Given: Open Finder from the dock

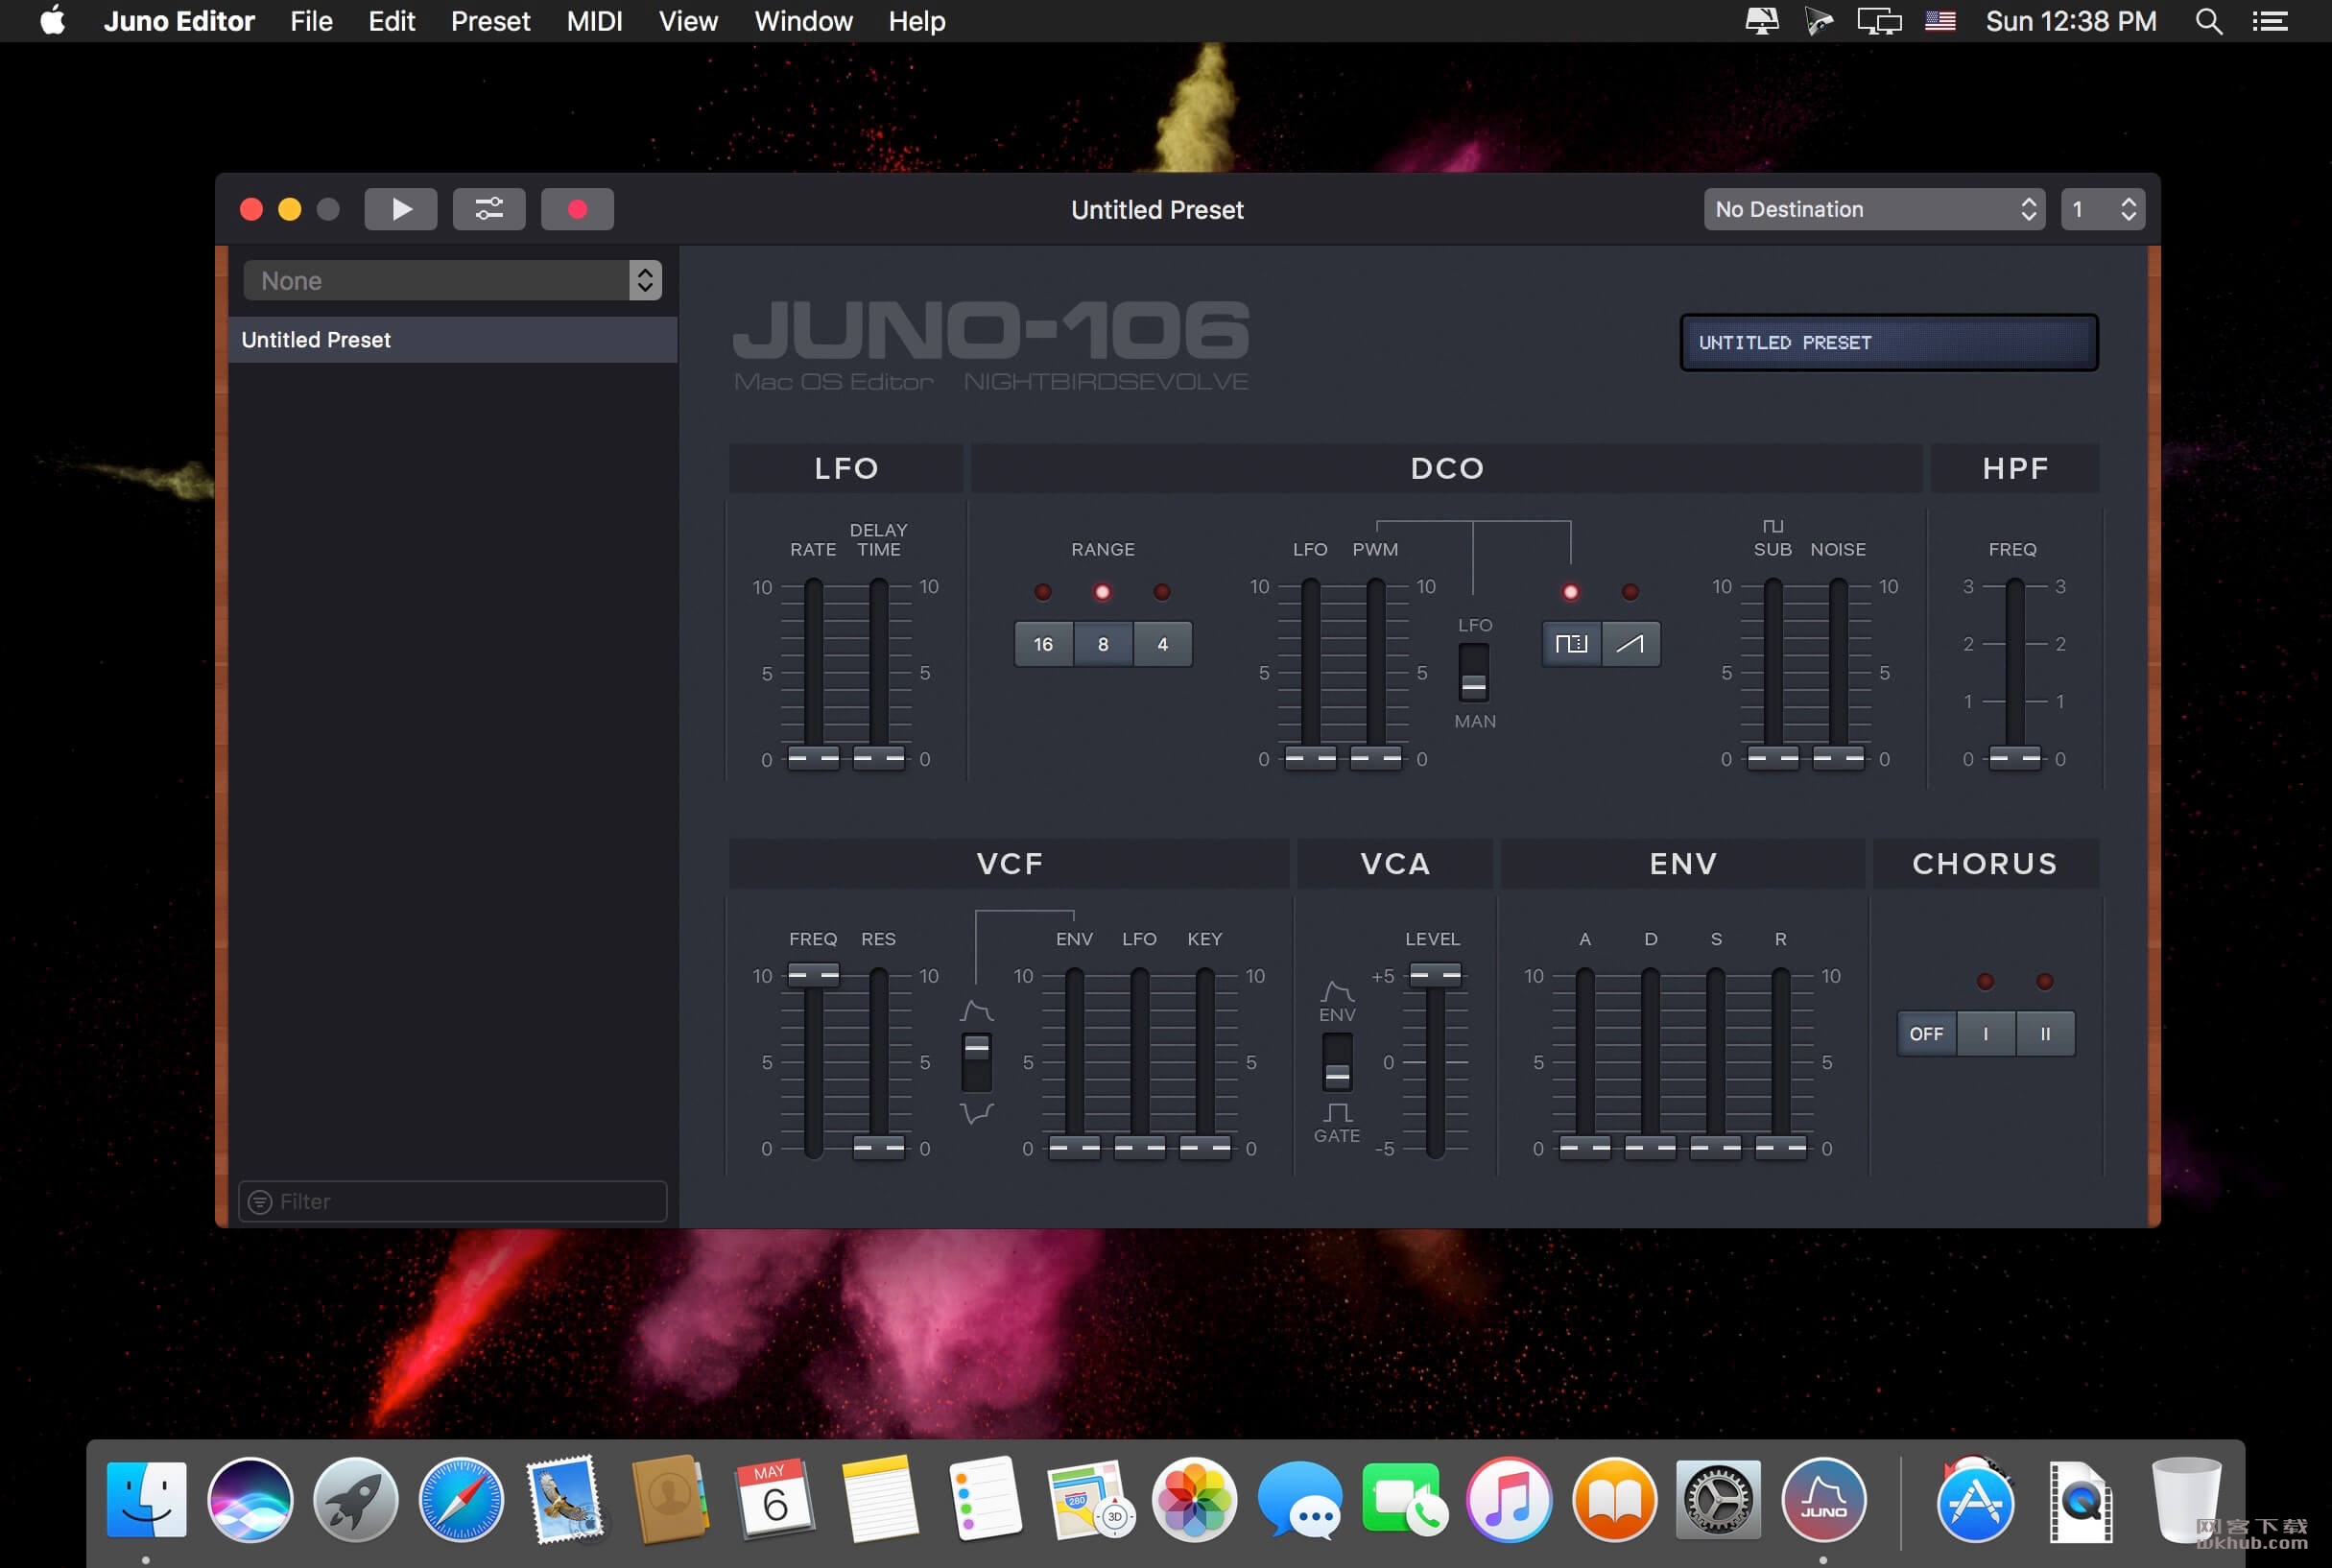Looking at the screenshot, I should pos(146,1499).
